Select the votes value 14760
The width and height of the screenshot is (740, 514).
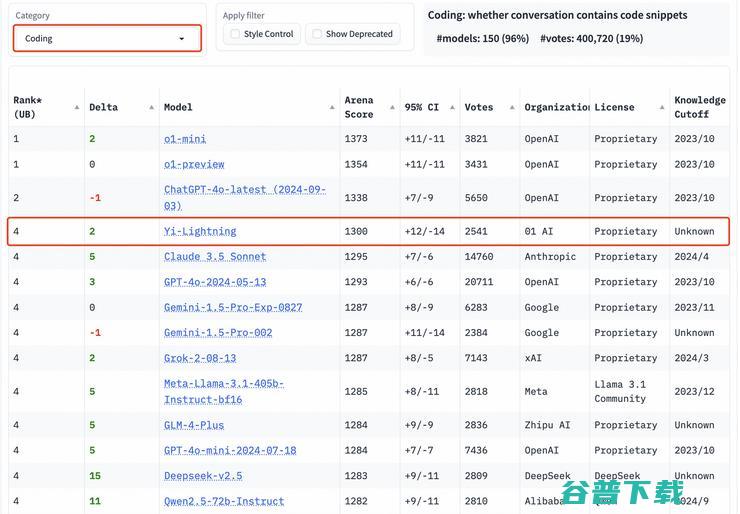click(479, 257)
